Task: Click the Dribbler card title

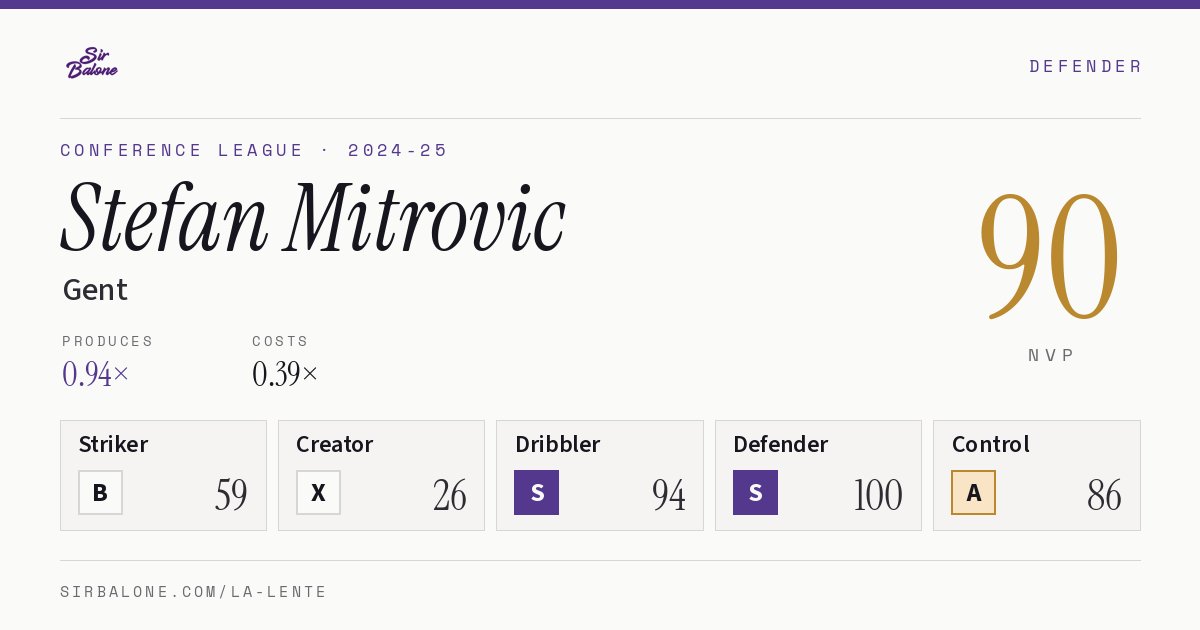Action: click(x=558, y=444)
